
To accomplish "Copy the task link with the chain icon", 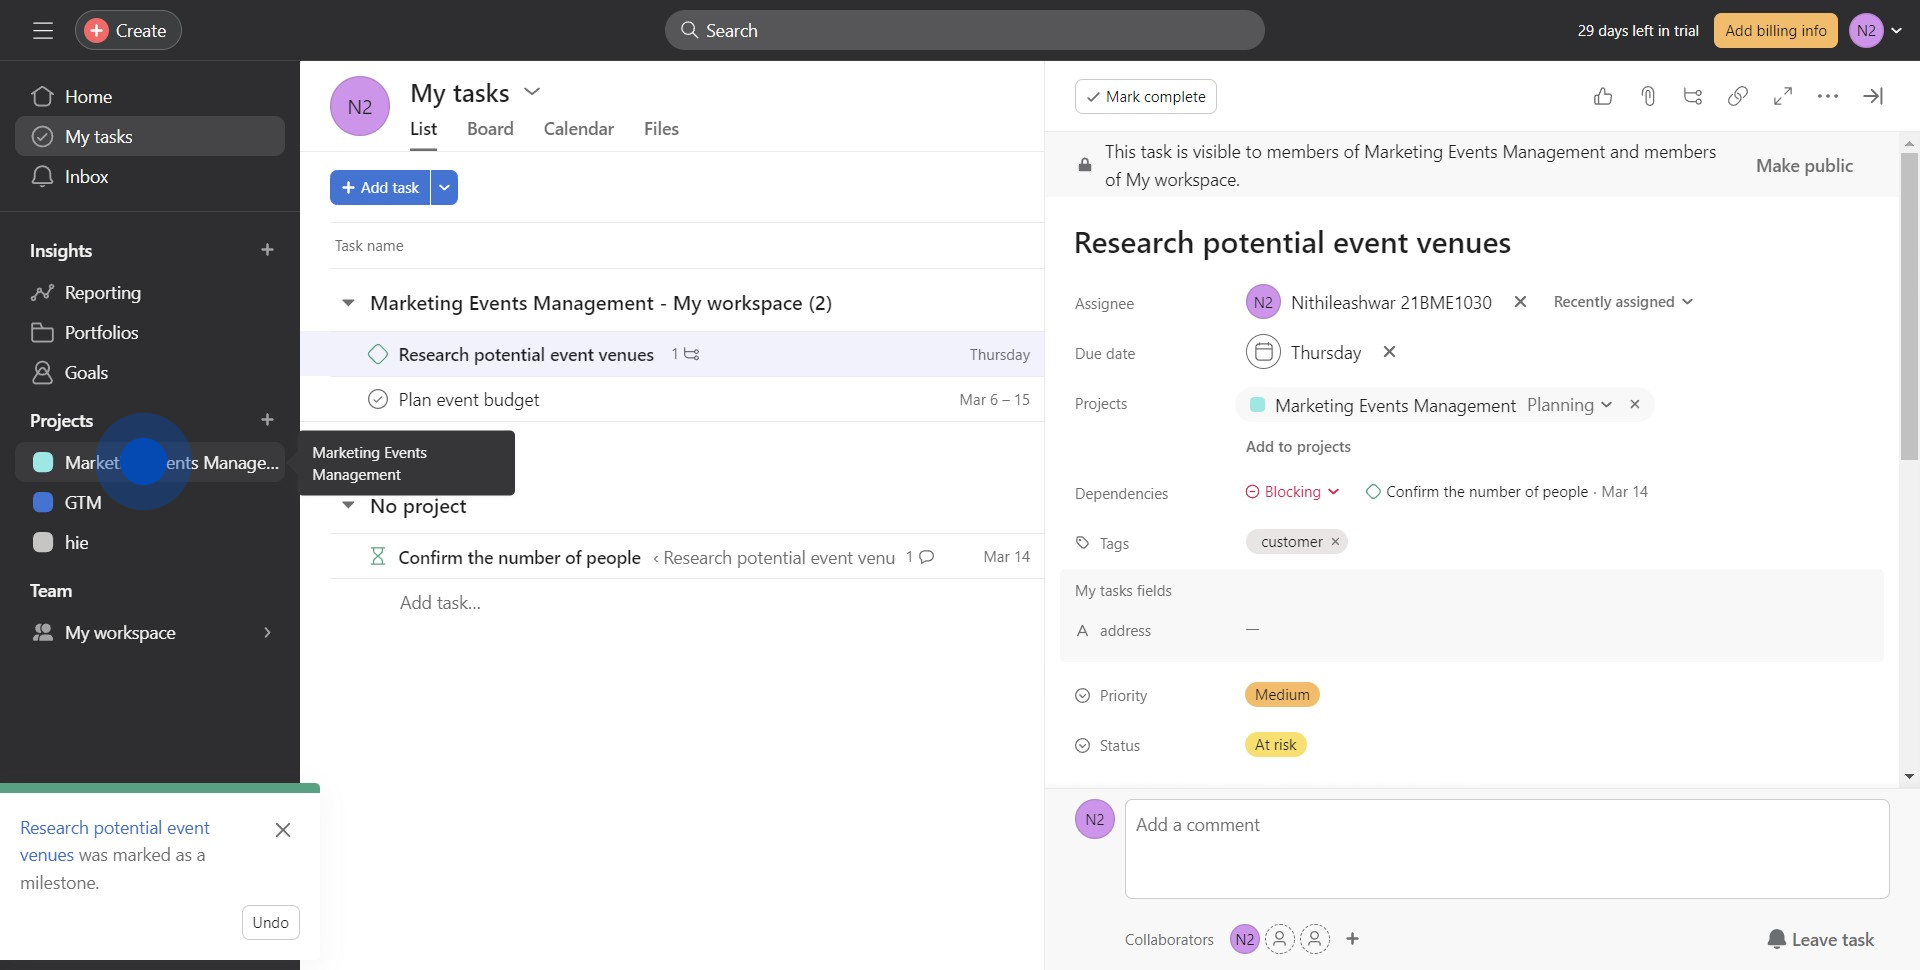I will [x=1737, y=96].
